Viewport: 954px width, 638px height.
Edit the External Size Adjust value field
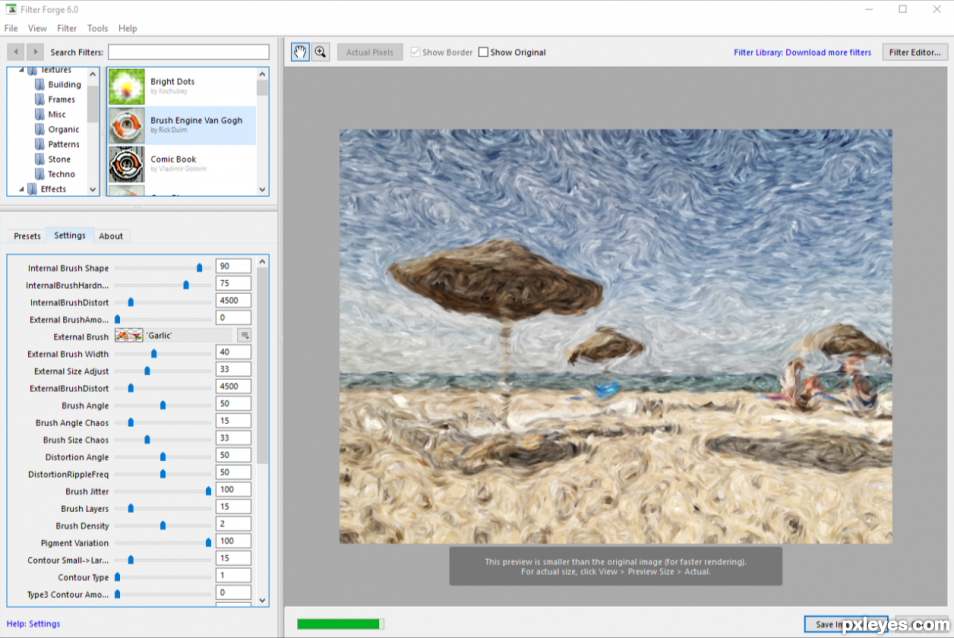pos(233,369)
